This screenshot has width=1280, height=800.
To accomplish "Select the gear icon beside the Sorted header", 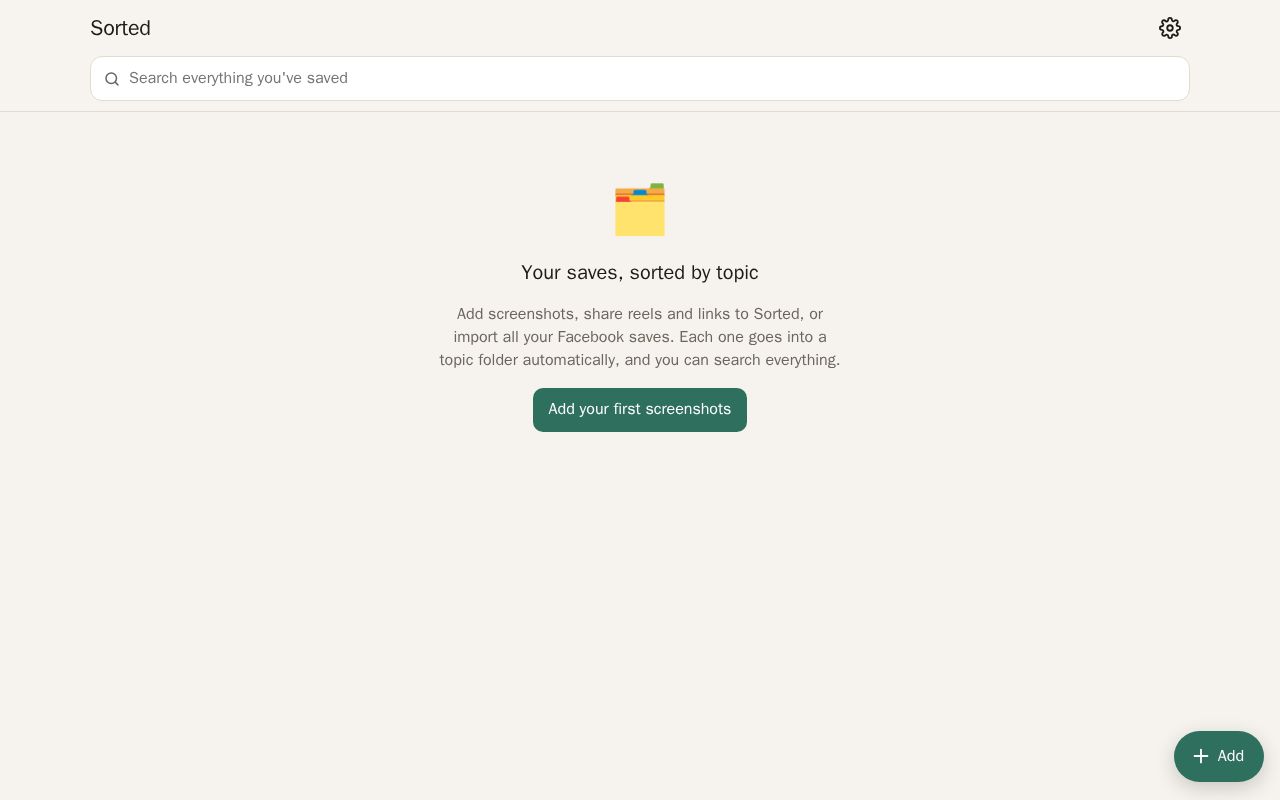I will coord(1170,28).
